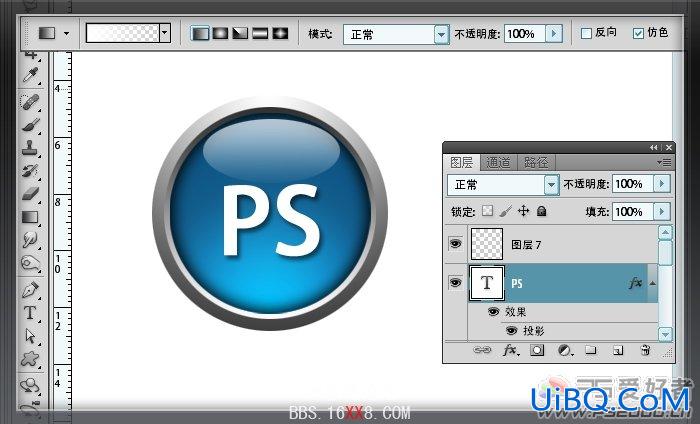Toggle lock transparent pixels
The height and width of the screenshot is (424, 700).
coord(487,211)
